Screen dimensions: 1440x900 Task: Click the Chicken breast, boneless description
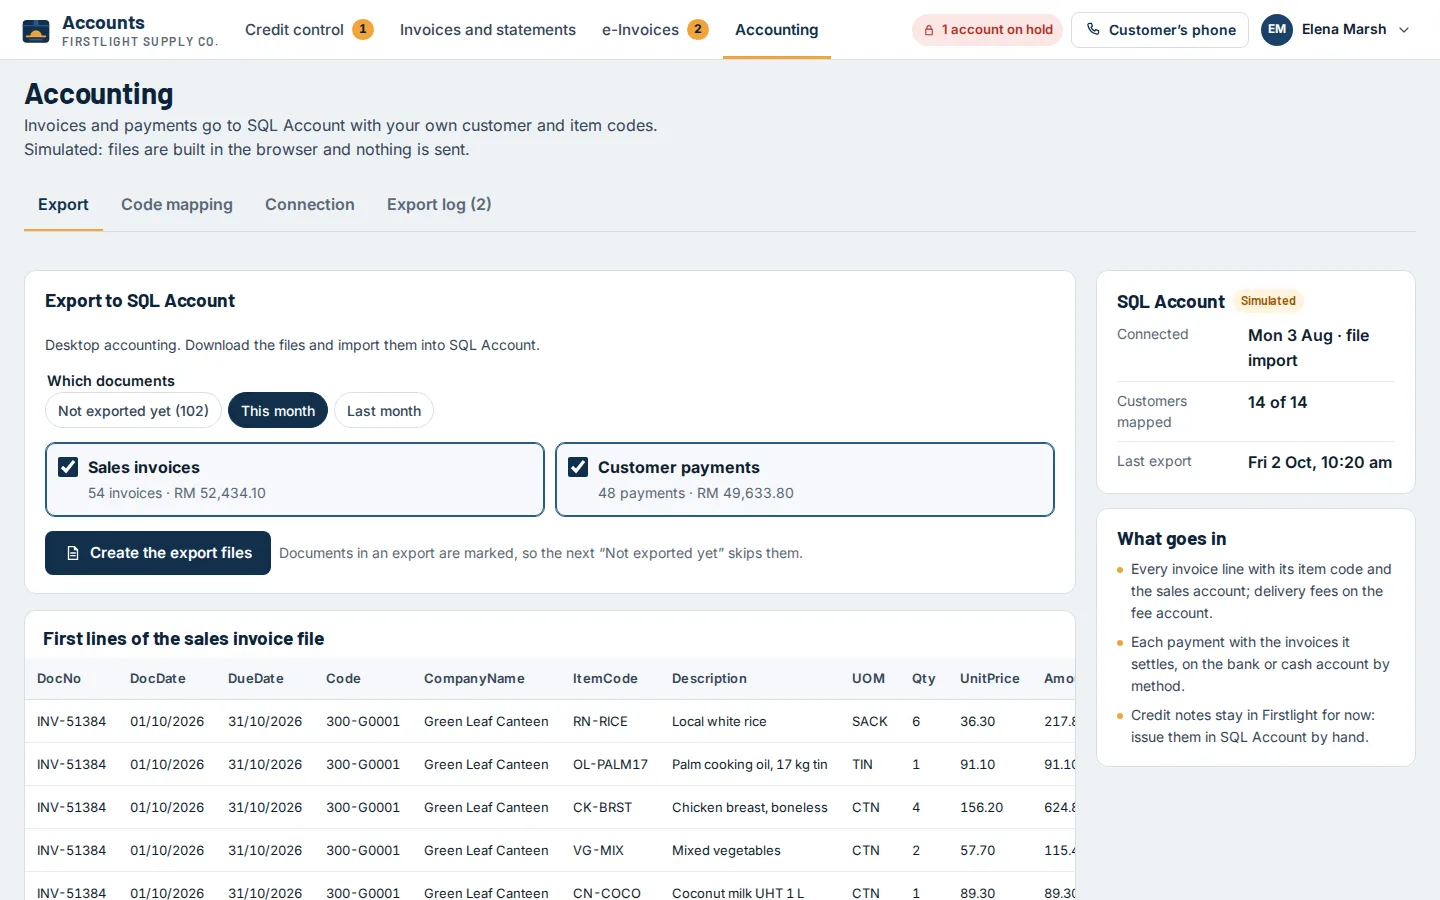[750, 807]
